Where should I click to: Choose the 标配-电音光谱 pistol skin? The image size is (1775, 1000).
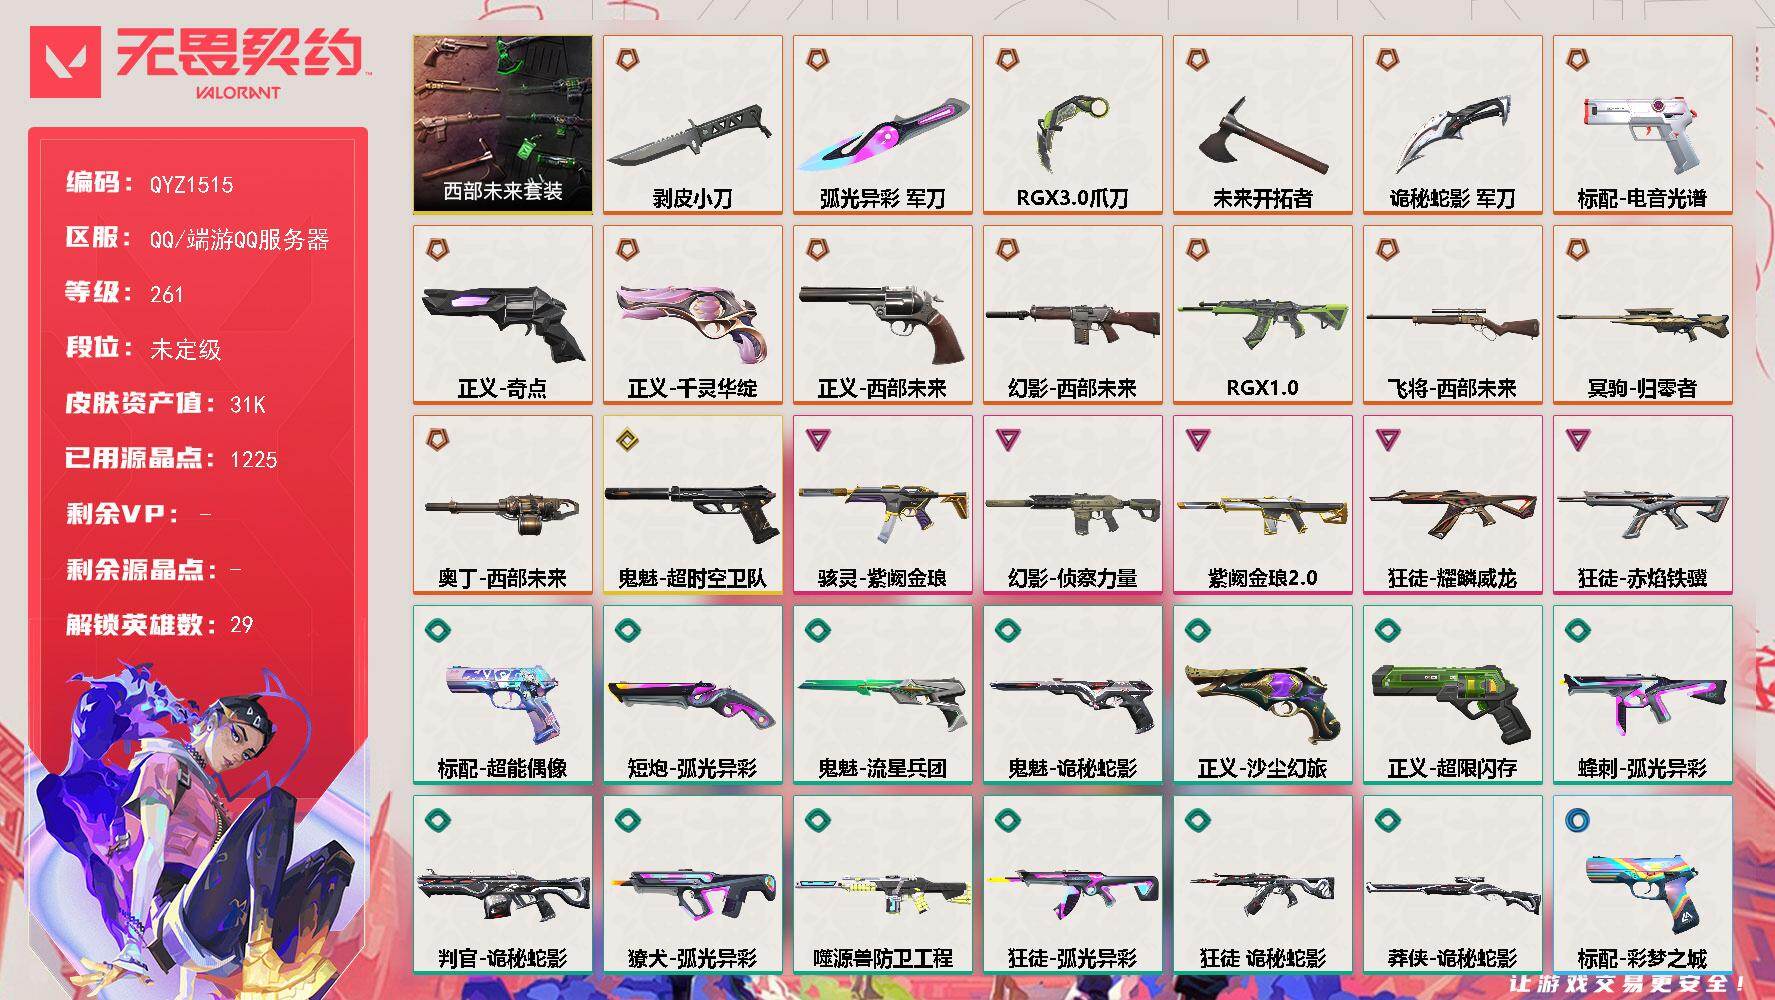click(1643, 125)
